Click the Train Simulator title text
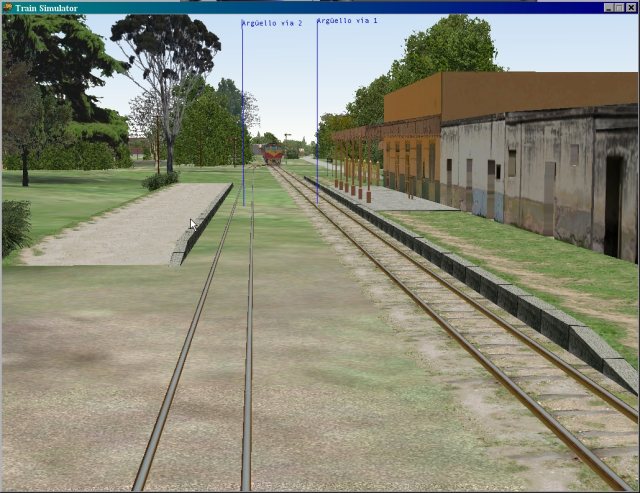The image size is (640, 493). [x=45, y=7]
